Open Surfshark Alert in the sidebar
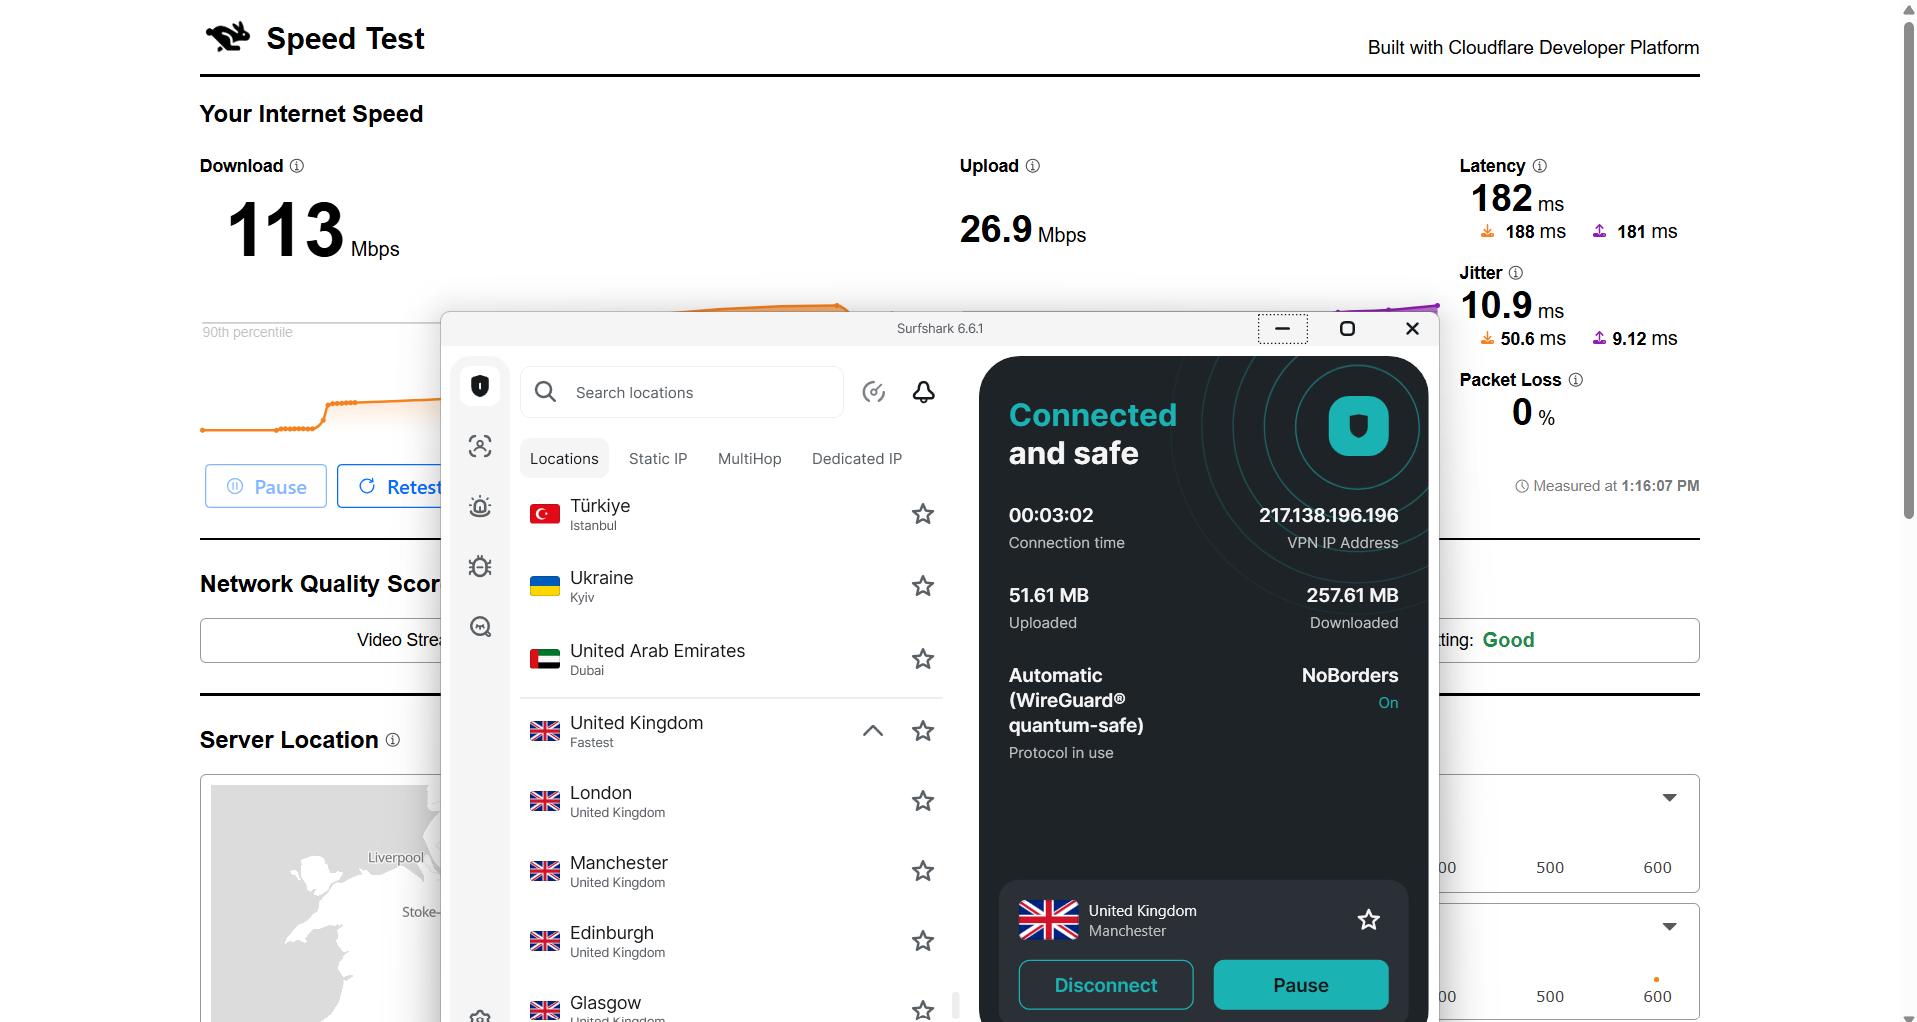1917x1022 pixels. coord(480,507)
